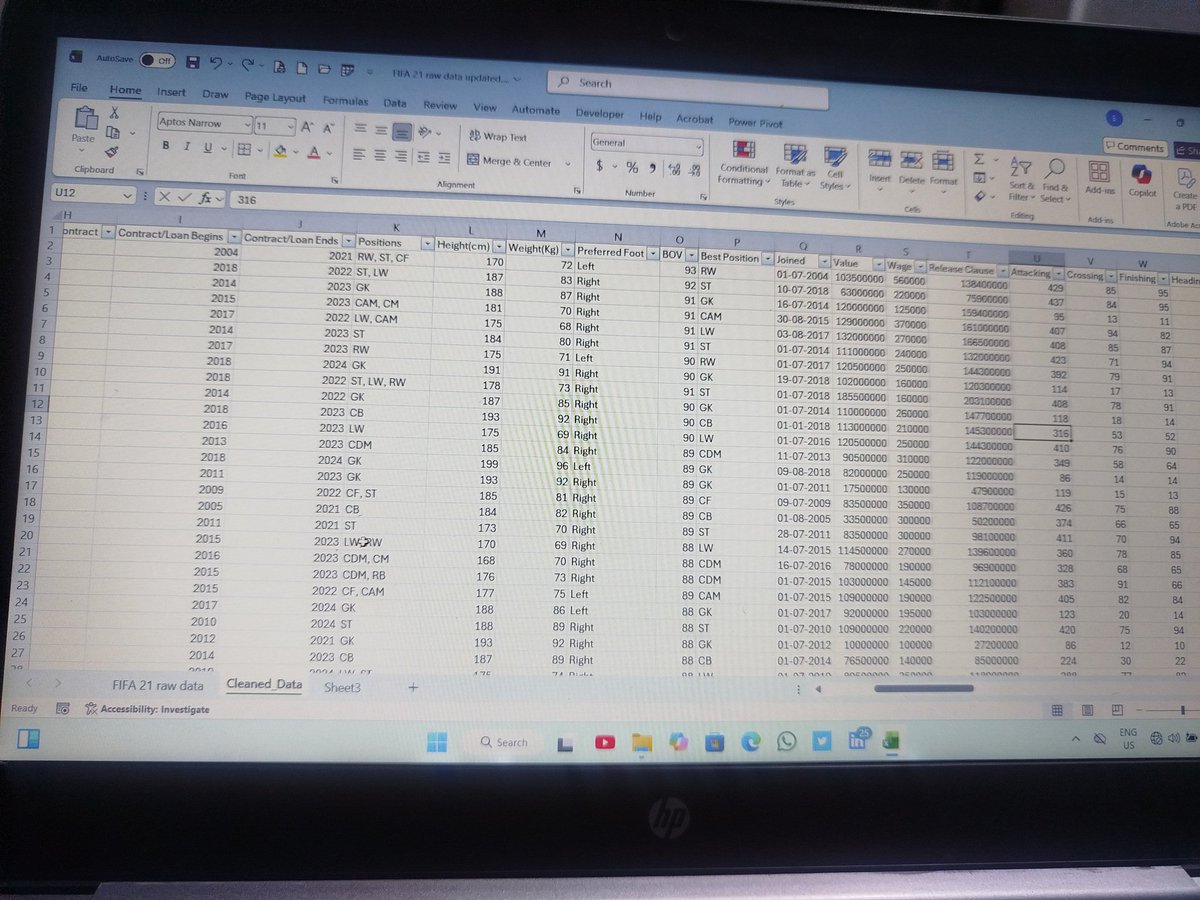This screenshot has height=900, width=1200.
Task: Click Format as Table button
Action: tap(794, 166)
